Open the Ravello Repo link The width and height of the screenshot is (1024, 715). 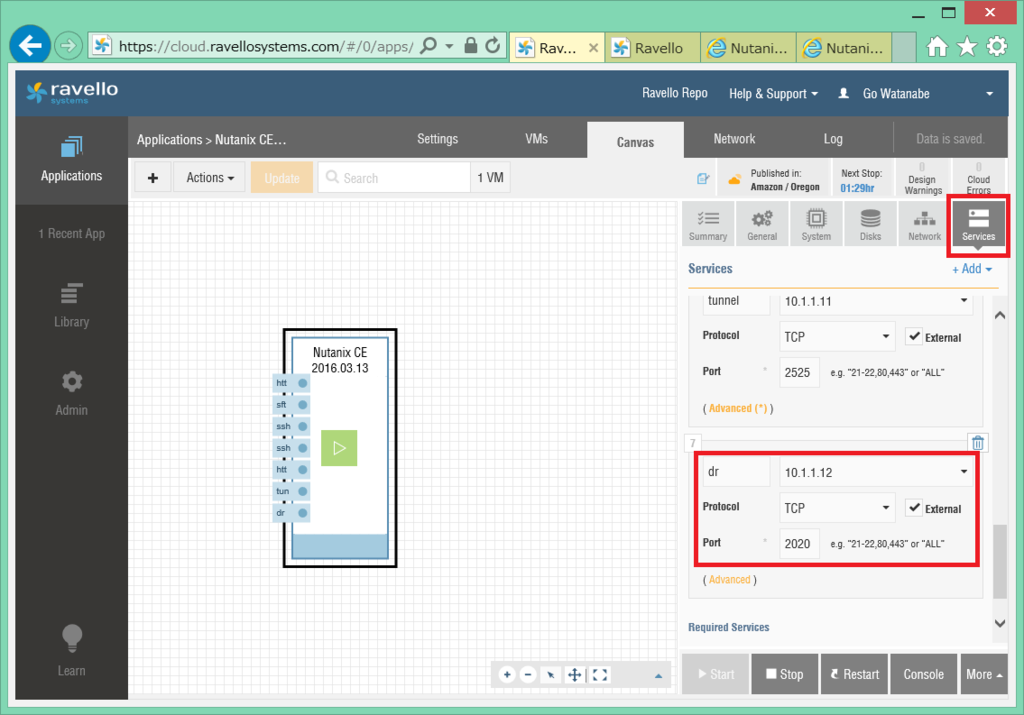click(675, 93)
